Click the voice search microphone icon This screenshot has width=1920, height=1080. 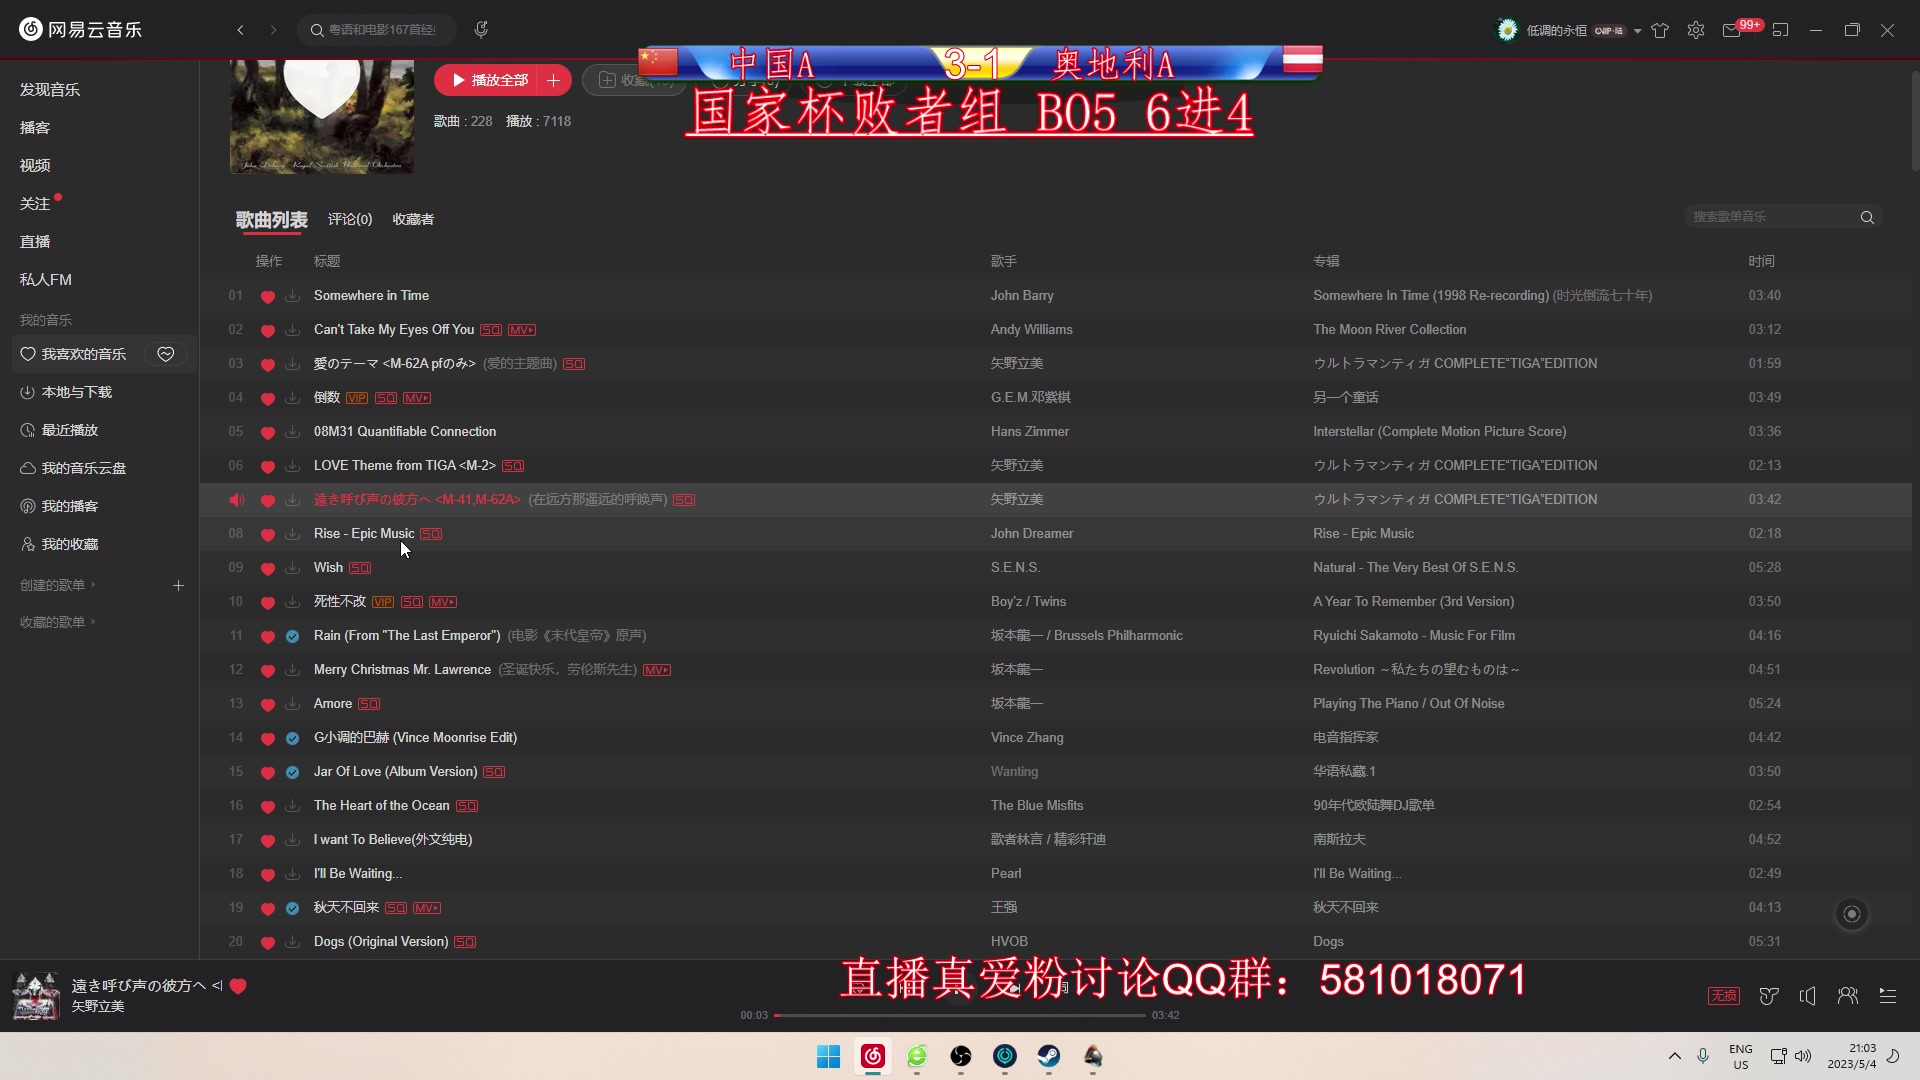(481, 30)
